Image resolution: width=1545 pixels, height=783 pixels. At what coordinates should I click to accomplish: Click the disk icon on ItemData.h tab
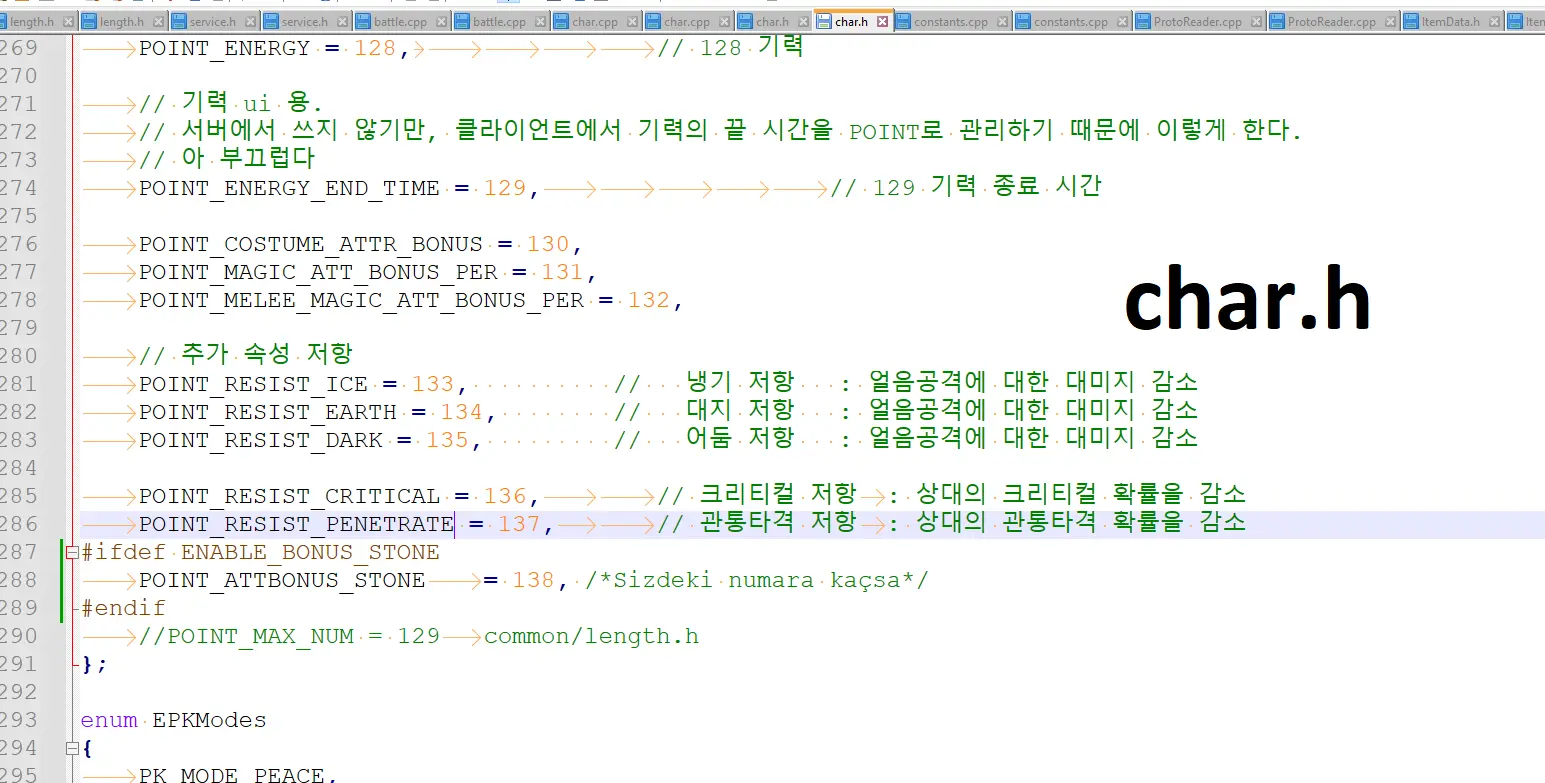pyautogui.click(x=1410, y=21)
